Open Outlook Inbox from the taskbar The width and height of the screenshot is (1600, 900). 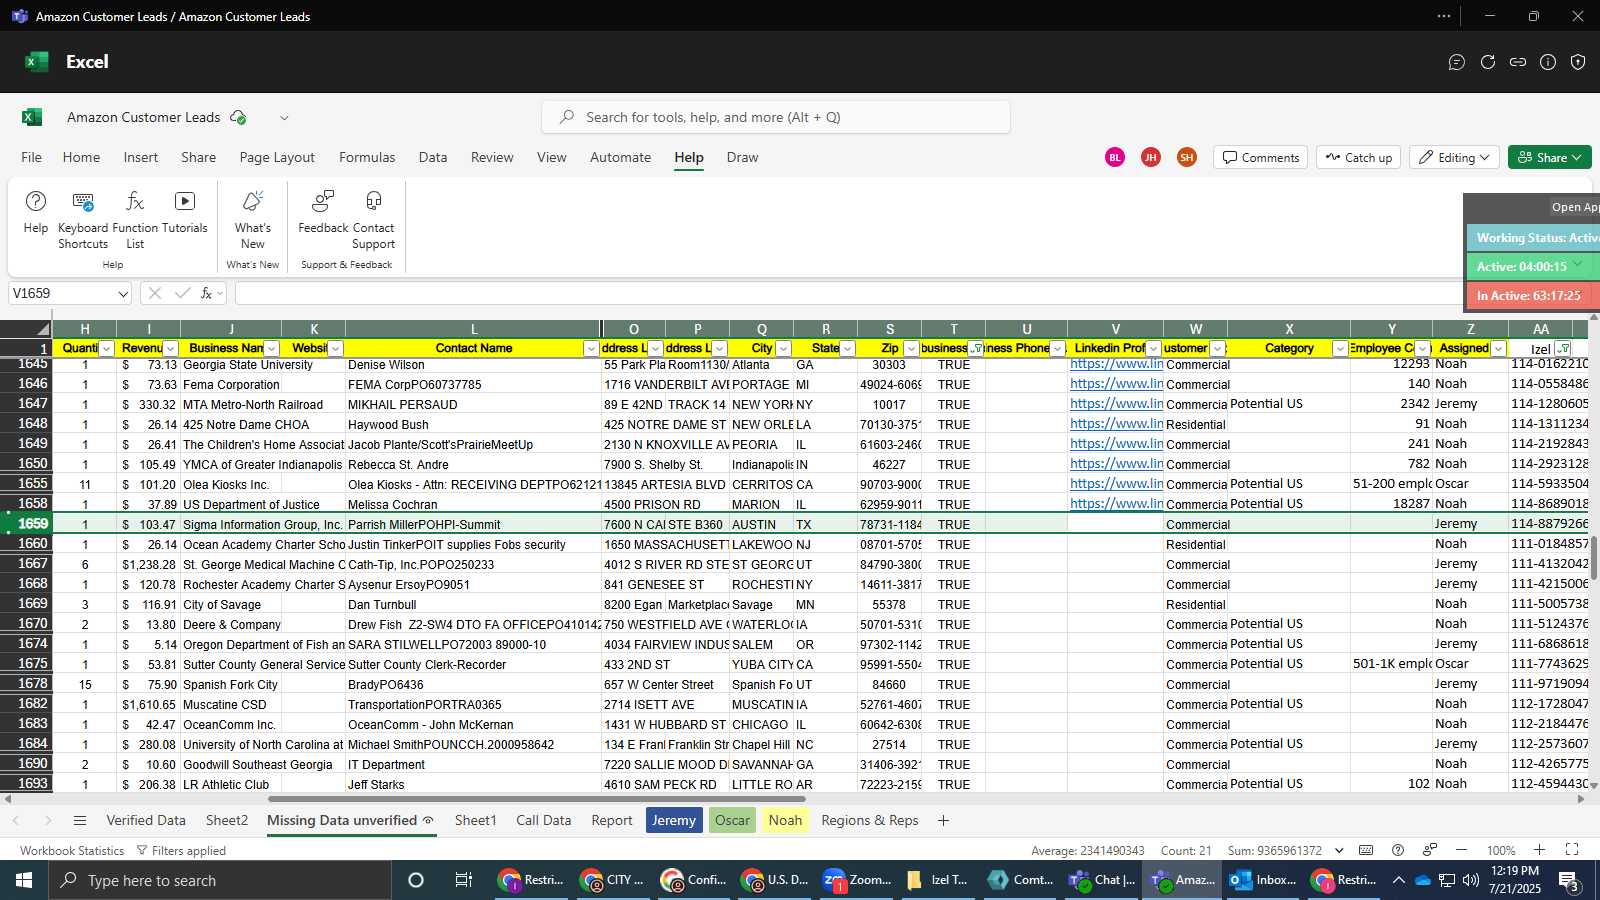point(1262,880)
